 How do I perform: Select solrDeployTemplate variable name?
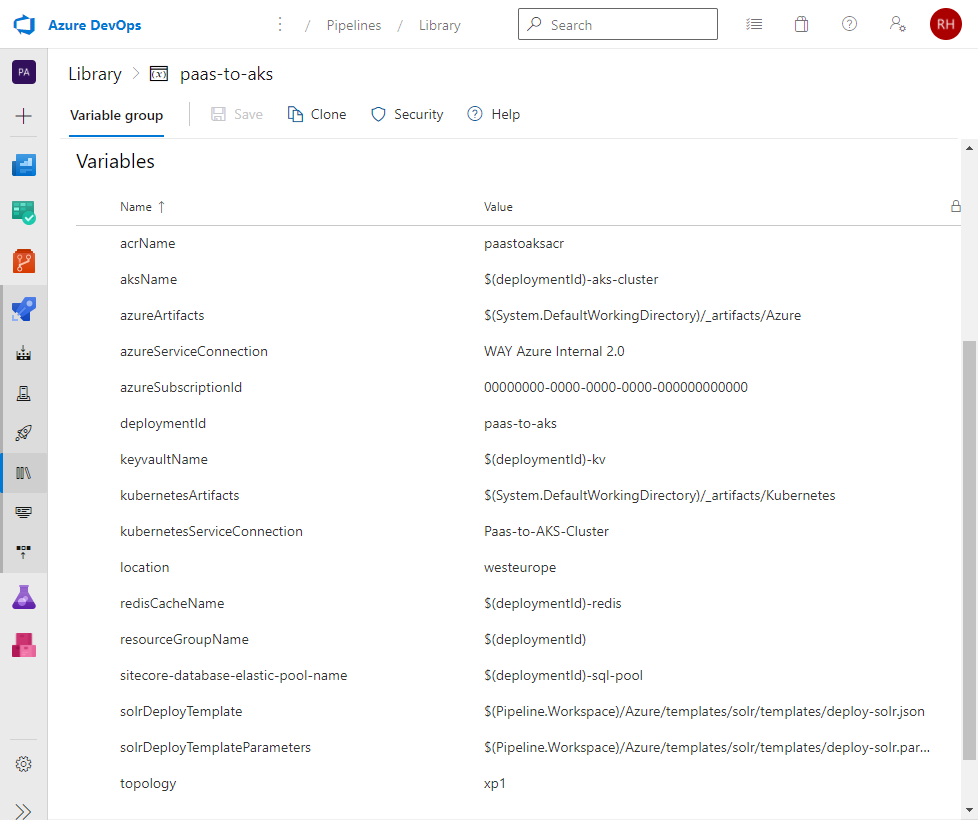[x=181, y=711]
